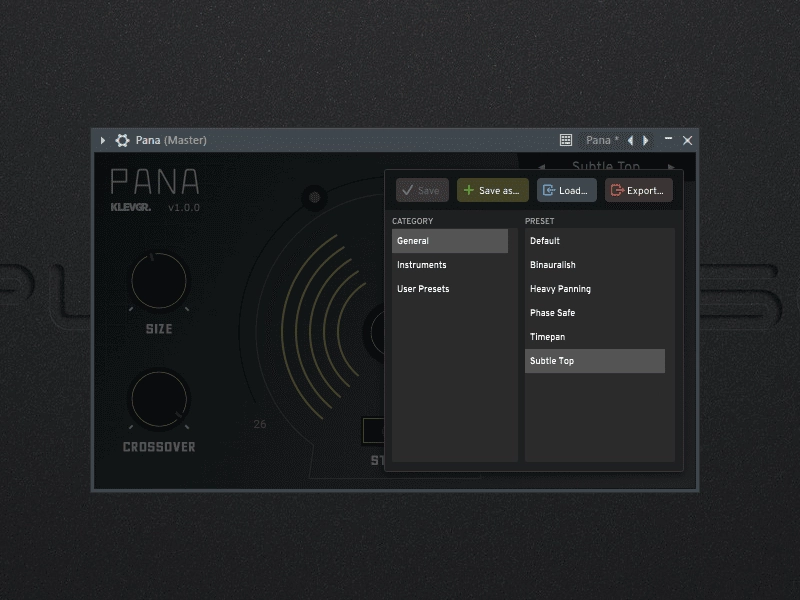Select previous preset arrow in title bar
This screenshot has width=800, height=600.
[x=631, y=140]
